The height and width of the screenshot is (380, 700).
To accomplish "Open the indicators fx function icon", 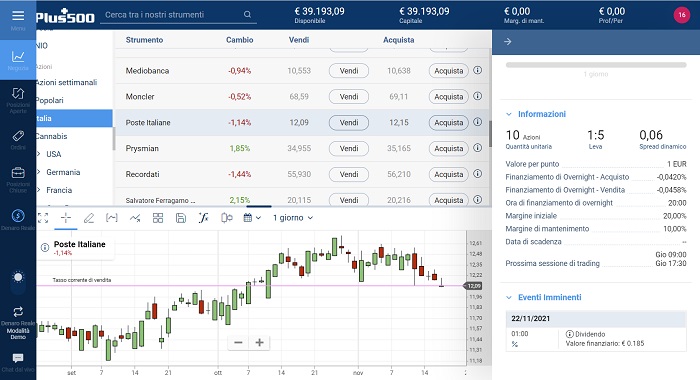I will pyautogui.click(x=204, y=218).
